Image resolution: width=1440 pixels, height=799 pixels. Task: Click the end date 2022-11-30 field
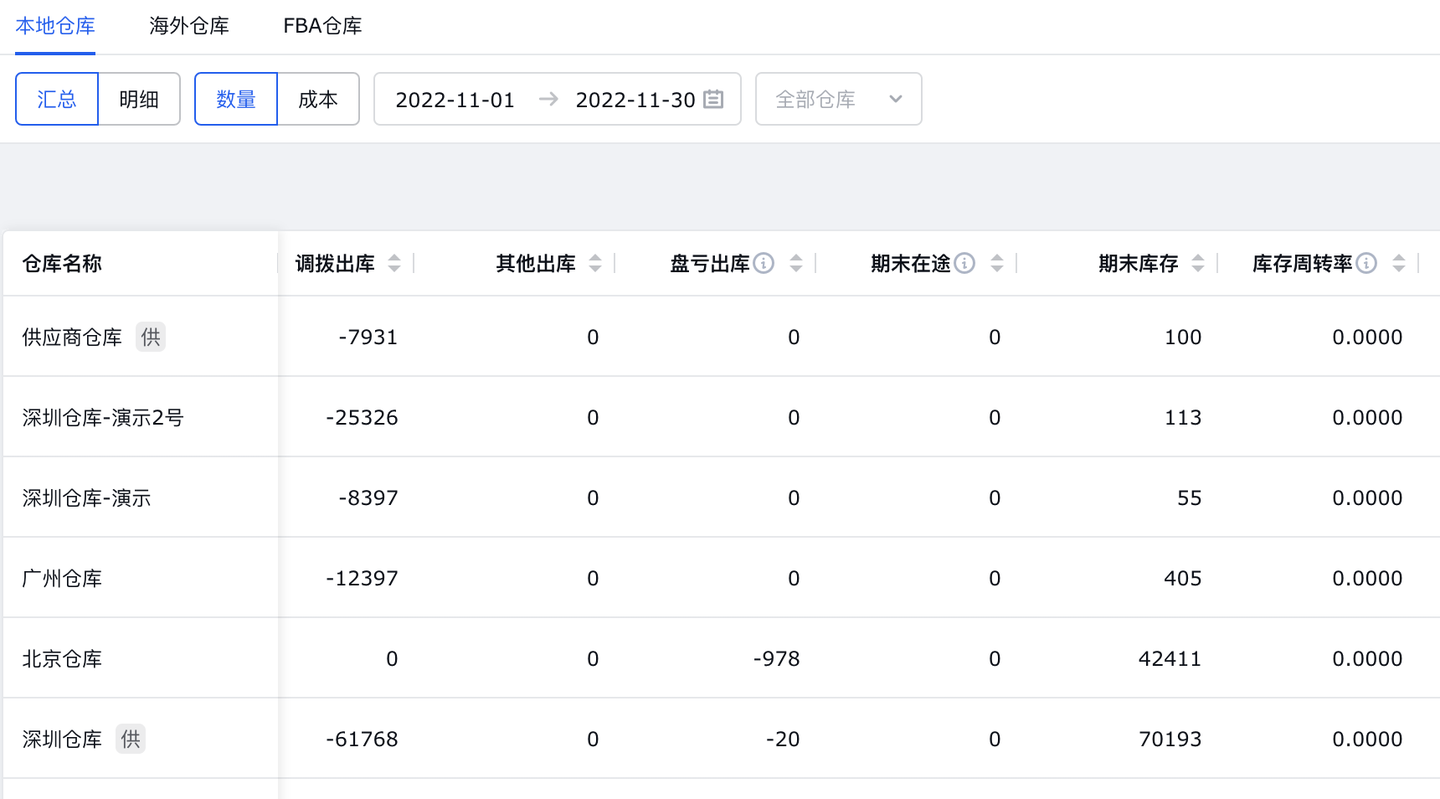[x=635, y=99]
